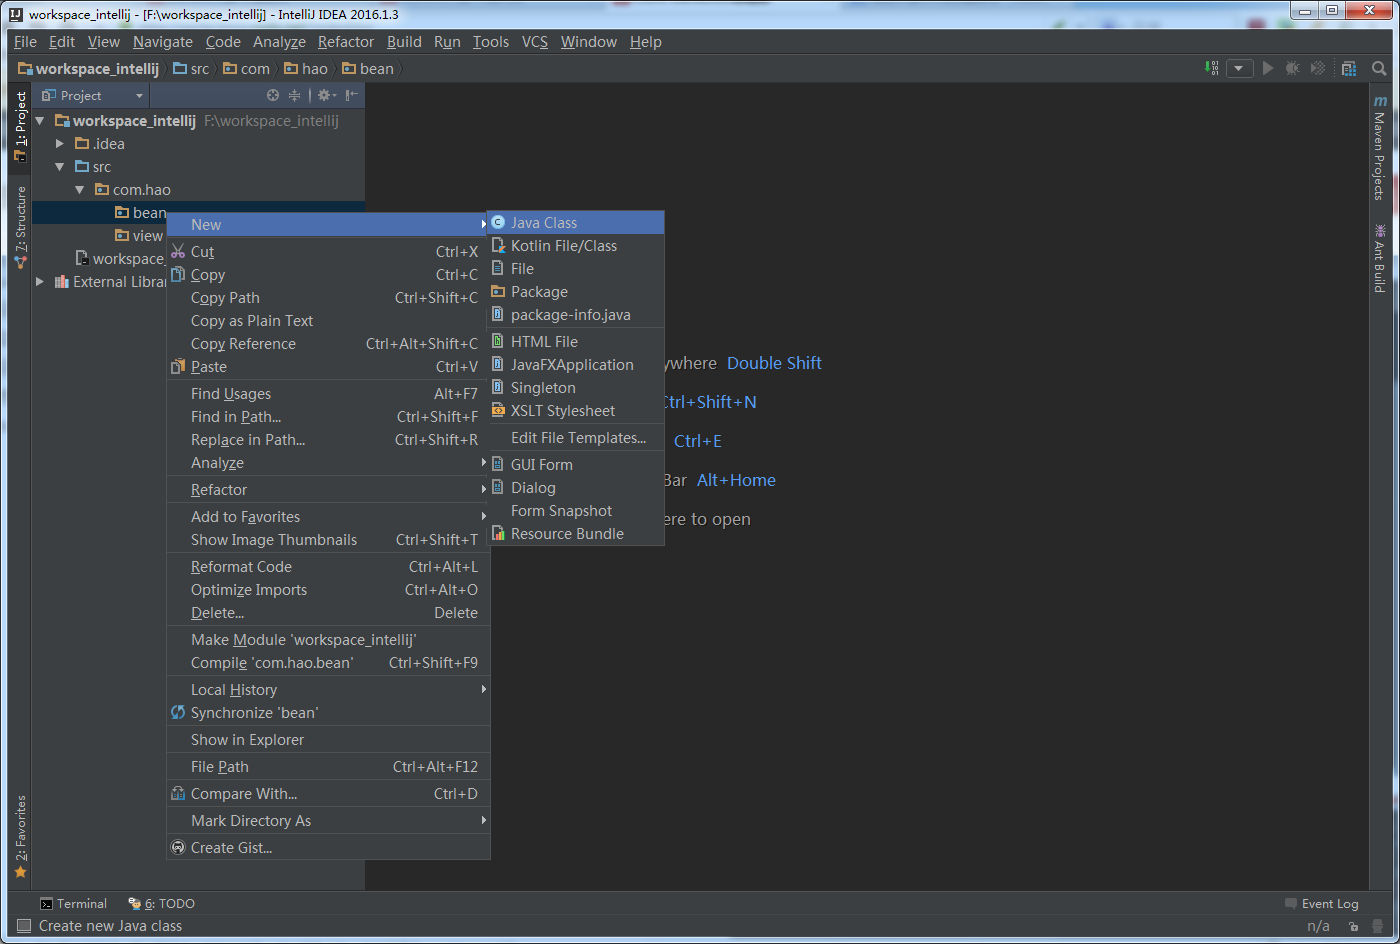Open Mark Directory As submenu
The width and height of the screenshot is (1400, 944).
click(328, 821)
